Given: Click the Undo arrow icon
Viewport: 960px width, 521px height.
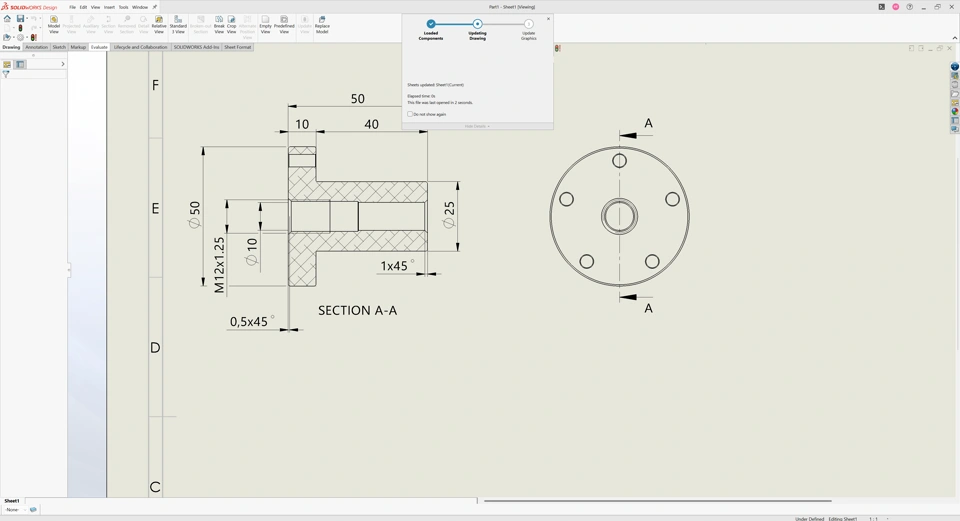Looking at the screenshot, I should pyautogui.click(x=34, y=18).
